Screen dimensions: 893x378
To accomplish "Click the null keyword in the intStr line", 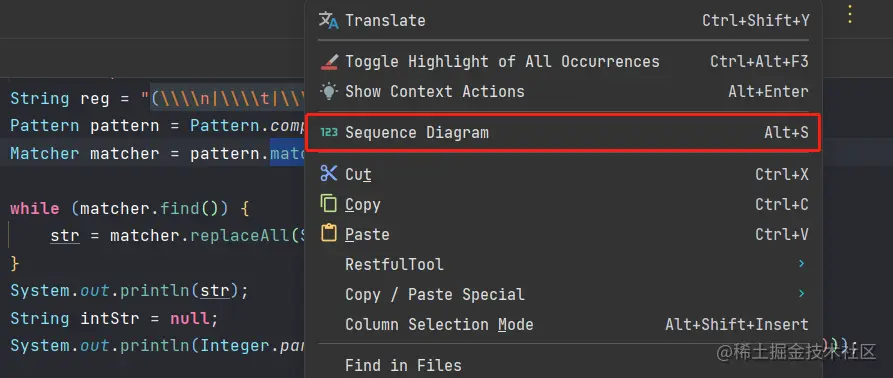I will tap(190, 318).
